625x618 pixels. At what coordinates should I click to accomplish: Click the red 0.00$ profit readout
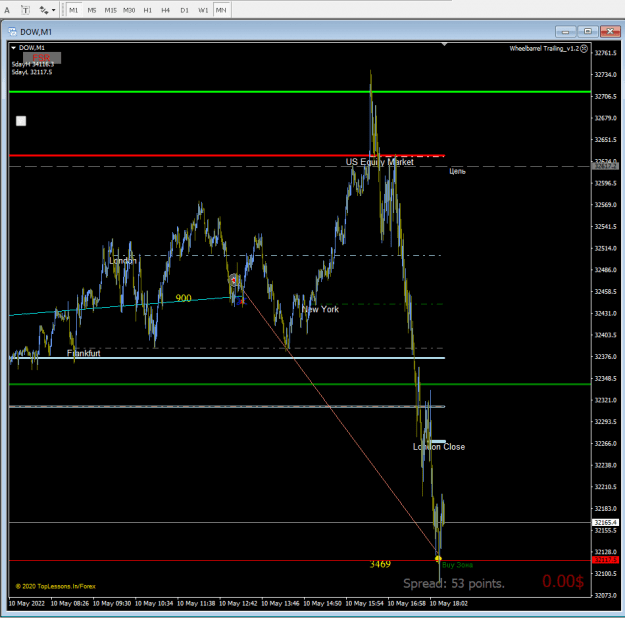pos(563,582)
